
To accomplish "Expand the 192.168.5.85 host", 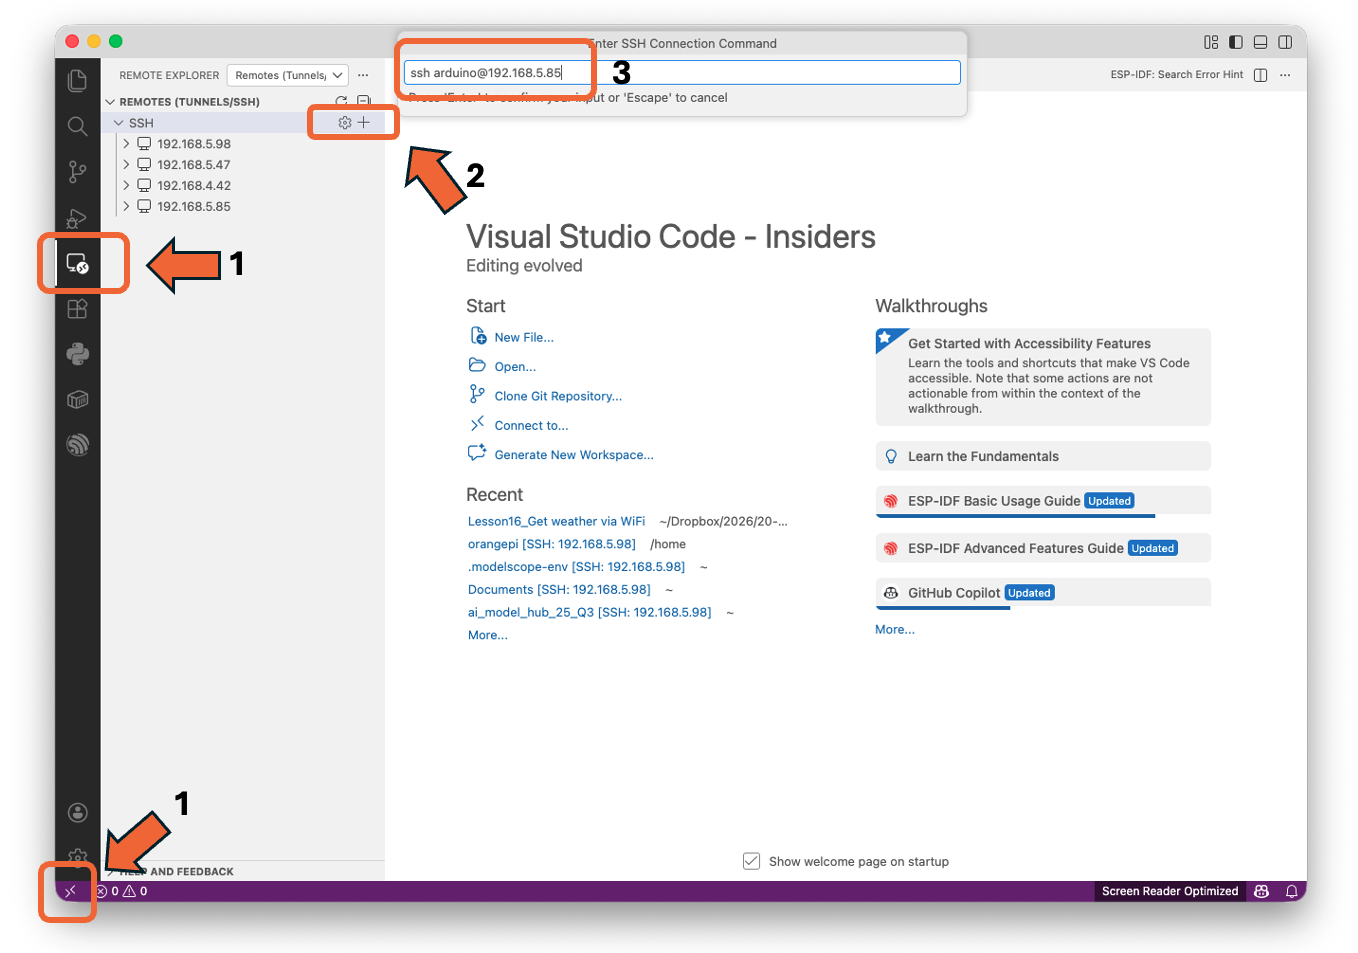I will pyautogui.click(x=126, y=207).
